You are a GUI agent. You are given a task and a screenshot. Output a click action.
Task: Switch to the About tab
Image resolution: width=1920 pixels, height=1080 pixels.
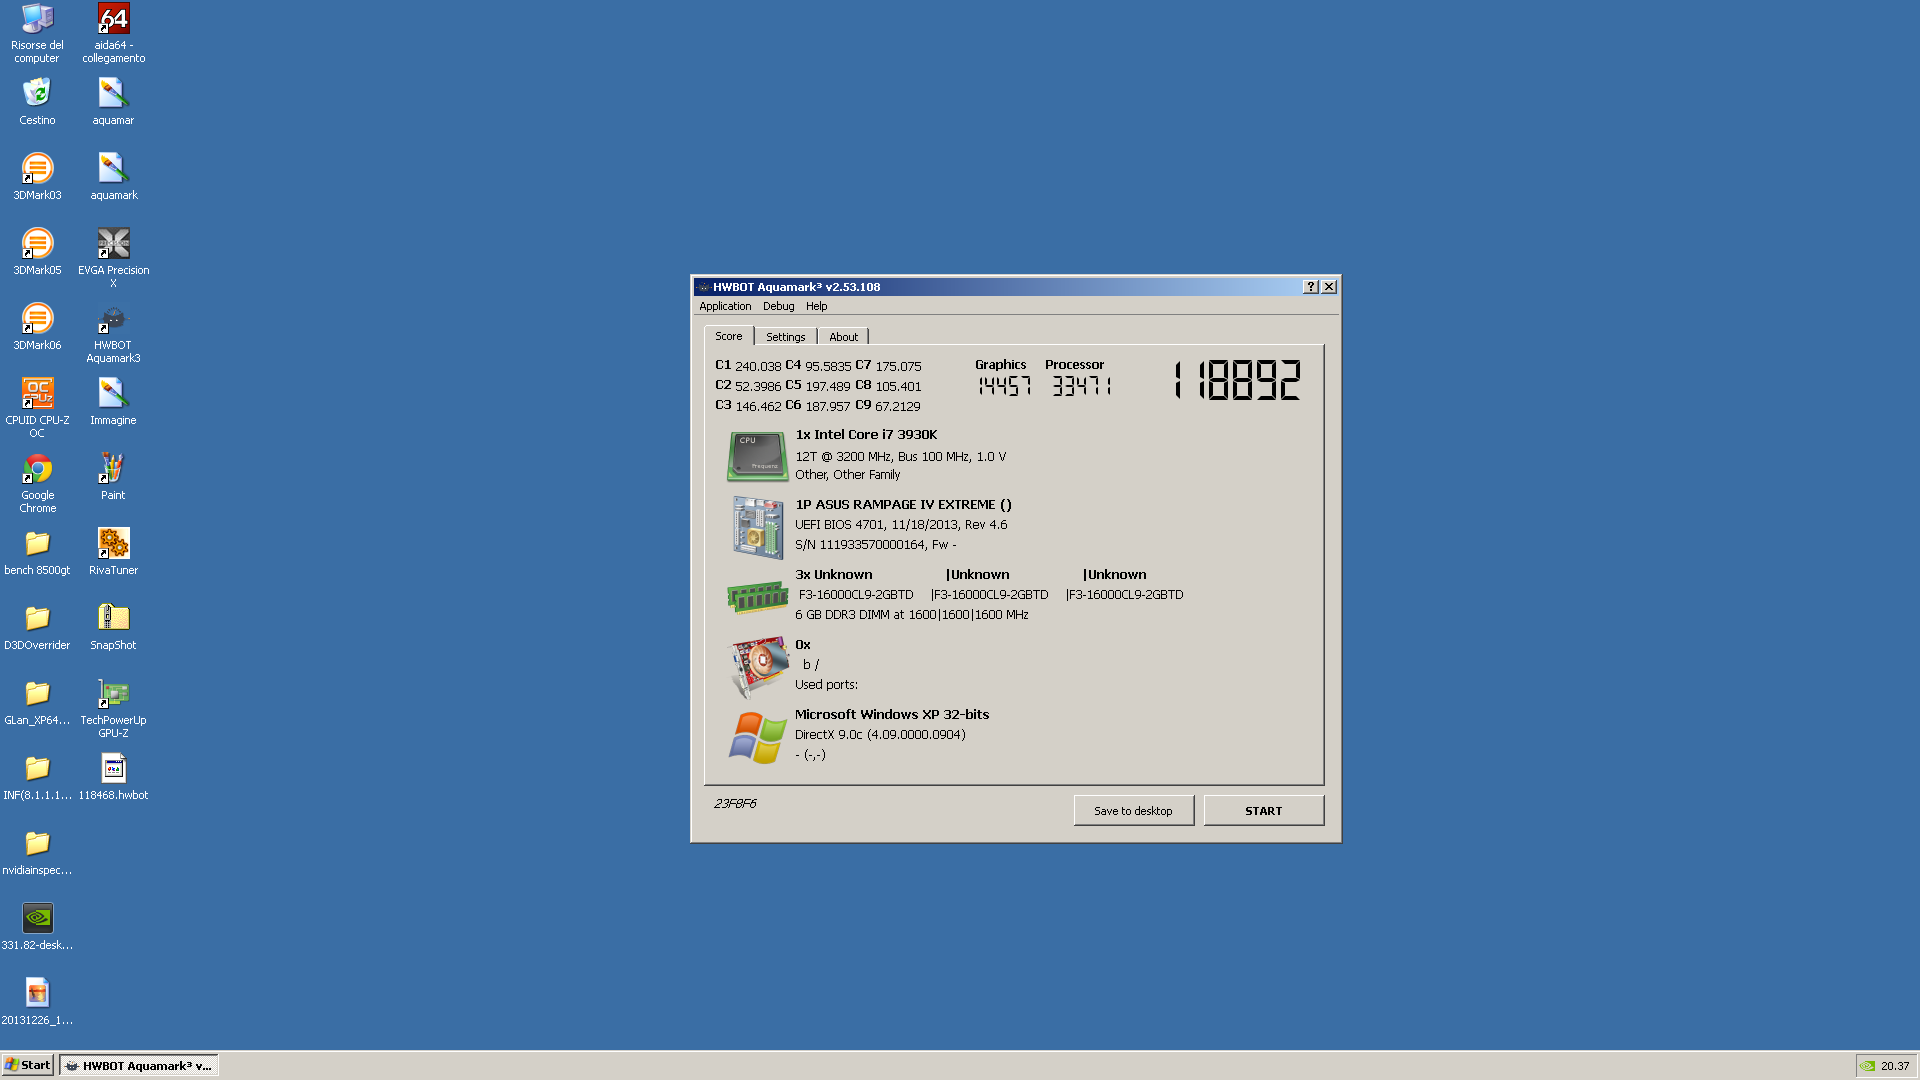click(x=843, y=337)
